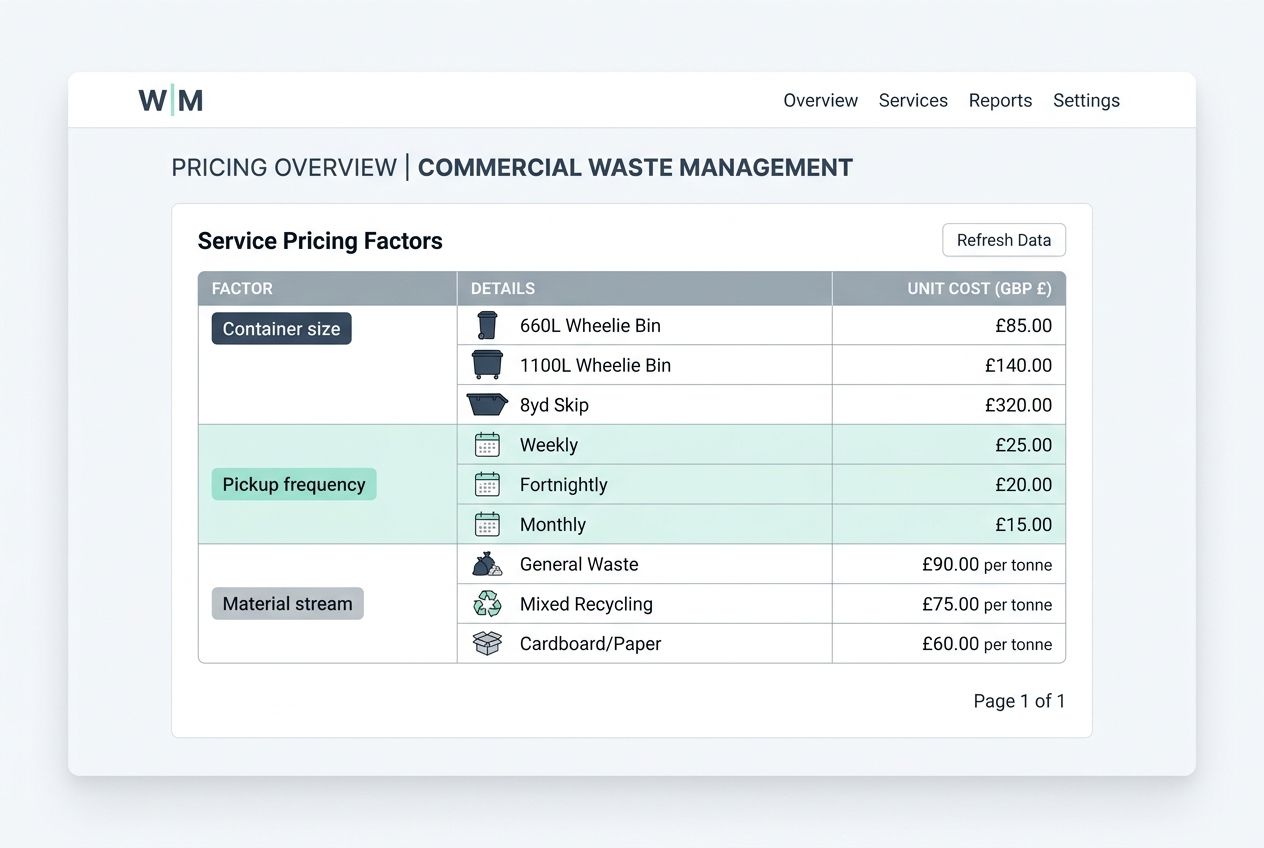Click the 8yd Skip icon

[x=487, y=405]
